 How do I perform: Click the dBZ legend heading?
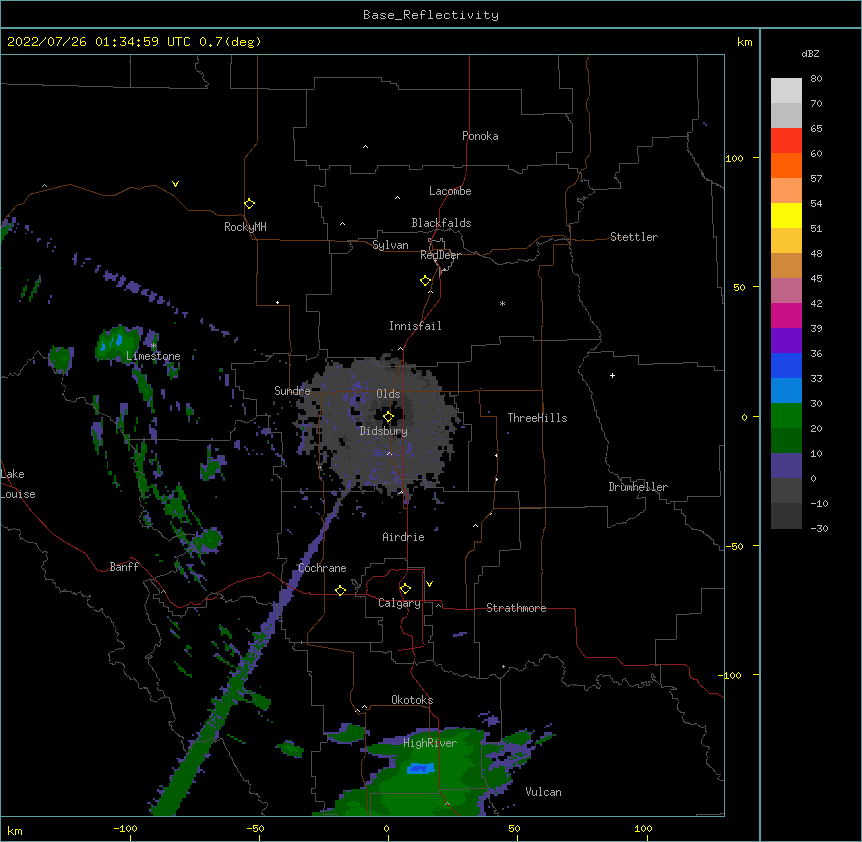(810, 54)
